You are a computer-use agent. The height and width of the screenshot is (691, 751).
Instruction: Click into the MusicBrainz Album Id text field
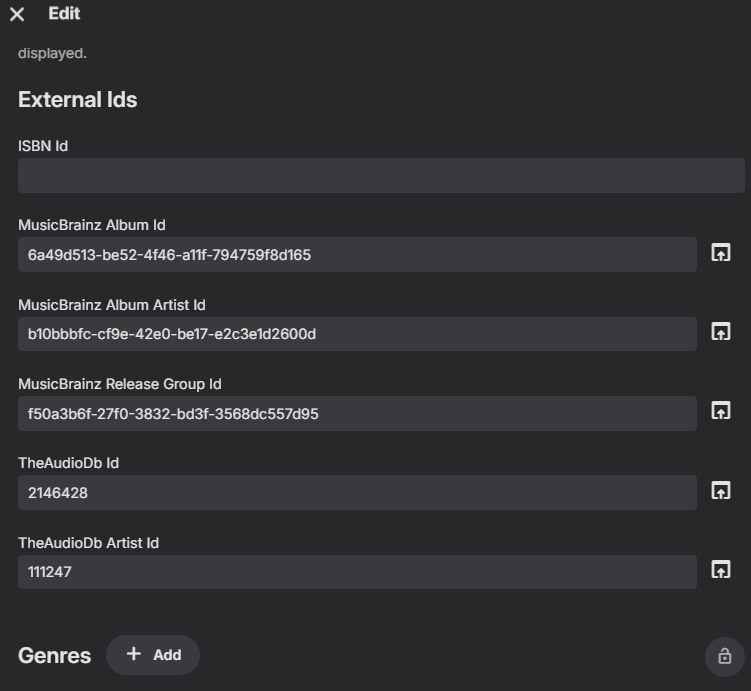coord(357,255)
